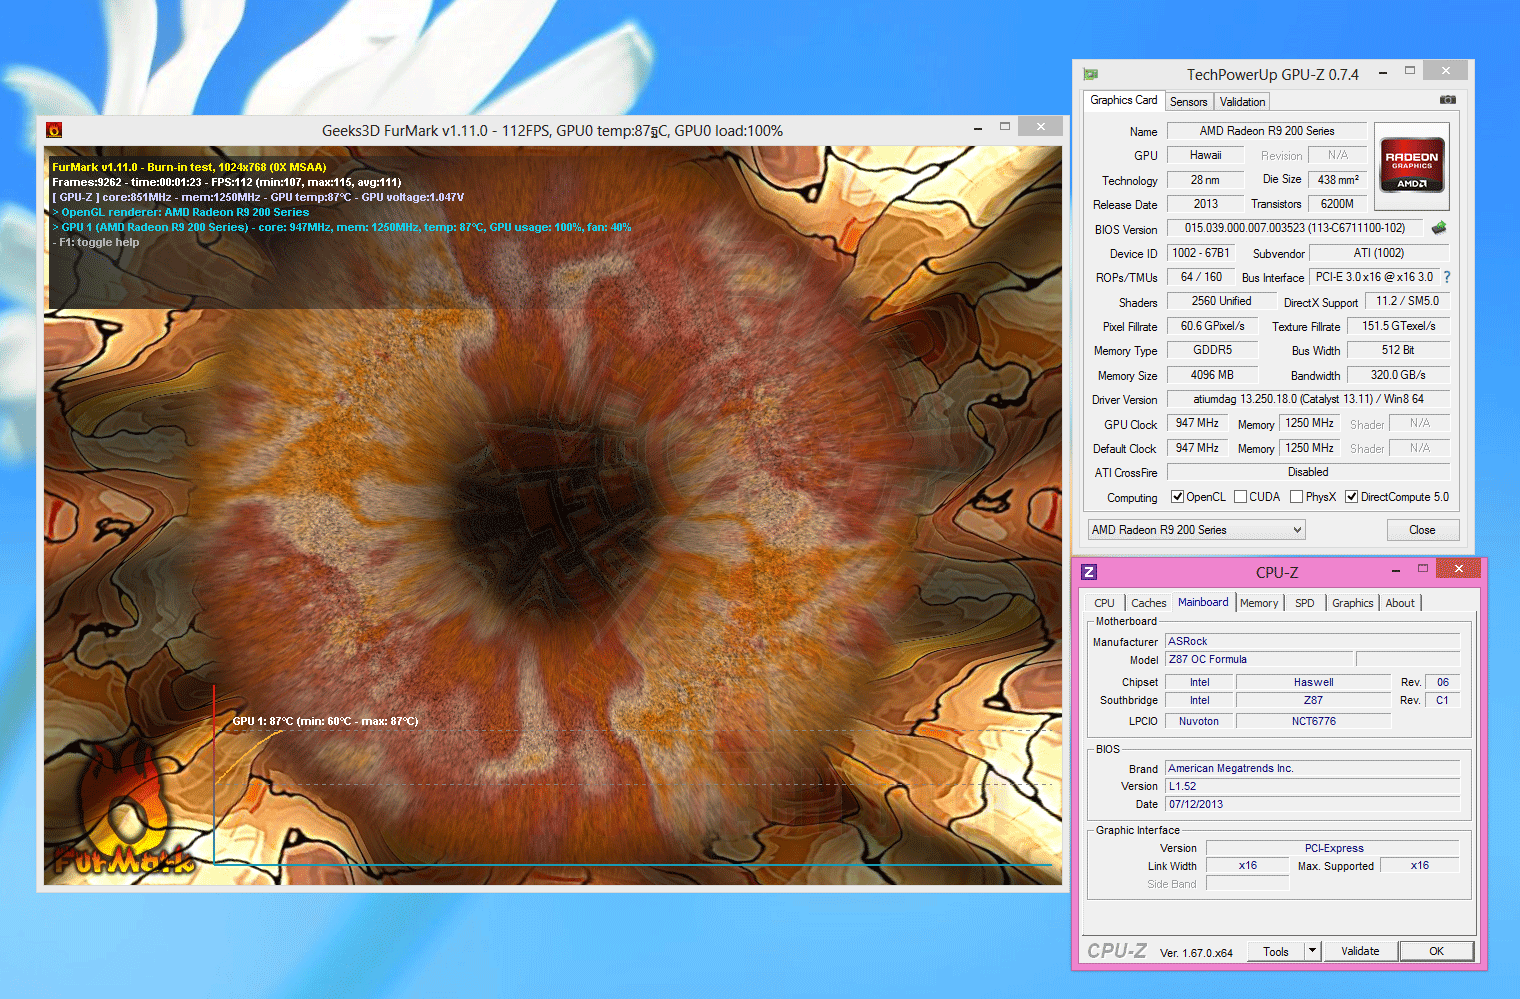Click the green BIOS save chip icon
1520x999 pixels.
point(1439,228)
